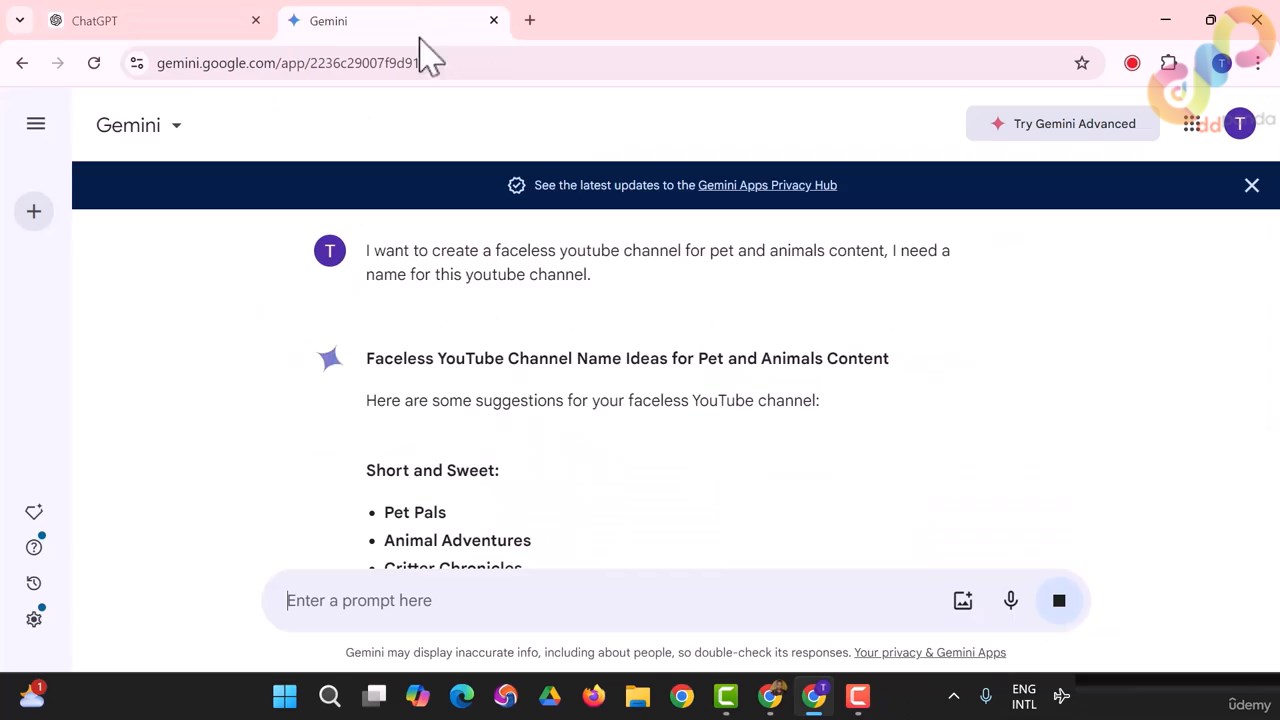This screenshot has width=1280, height=720.
Task: Click the Faceless YouTube Channel Name Ideas heading
Action: [627, 358]
